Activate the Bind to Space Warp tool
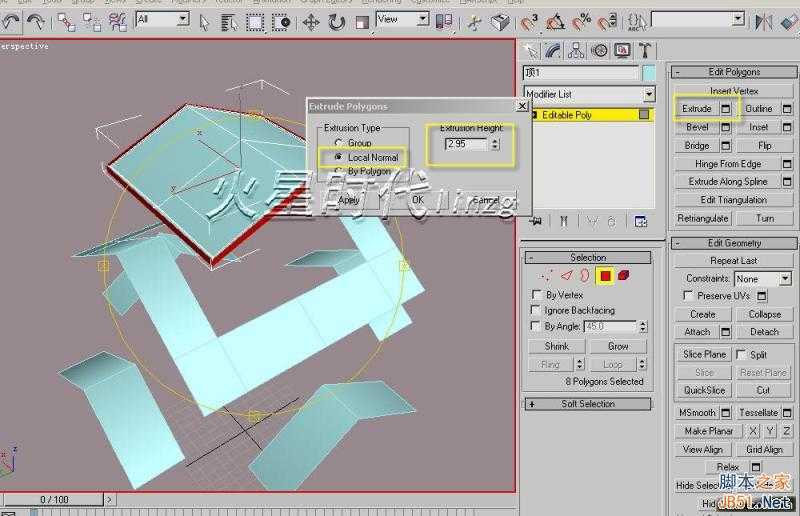 tap(117, 22)
